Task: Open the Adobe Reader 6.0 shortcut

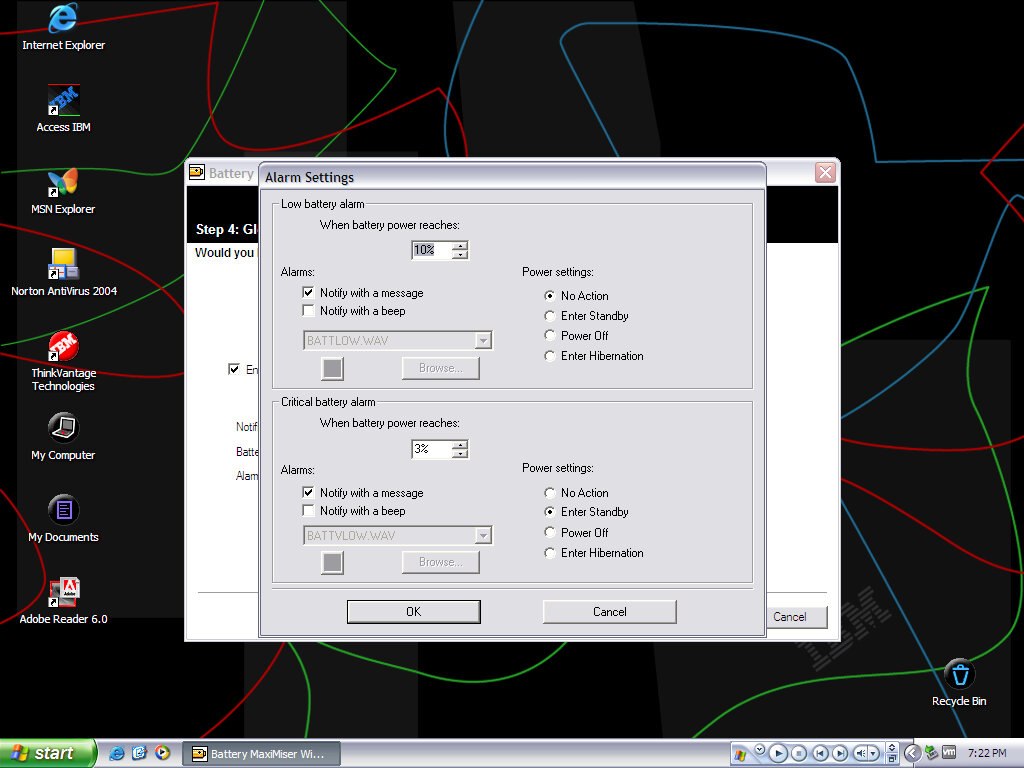Action: pyautogui.click(x=63, y=594)
